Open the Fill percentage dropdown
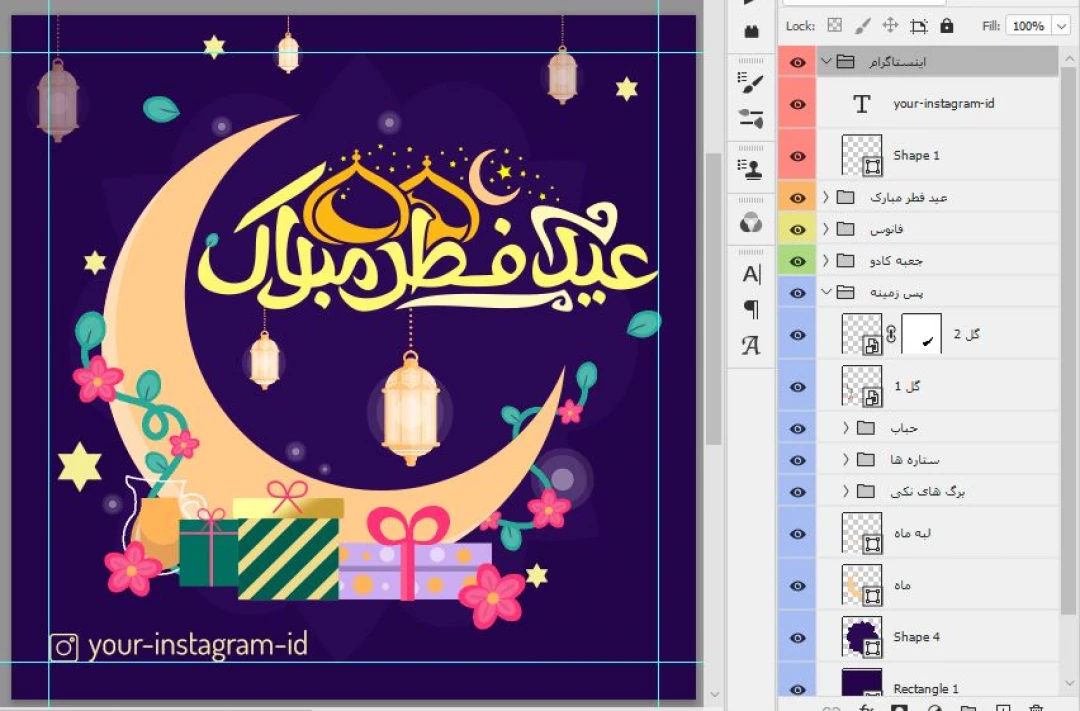Screen dimensions: 1080x711 (x=1060, y=26)
